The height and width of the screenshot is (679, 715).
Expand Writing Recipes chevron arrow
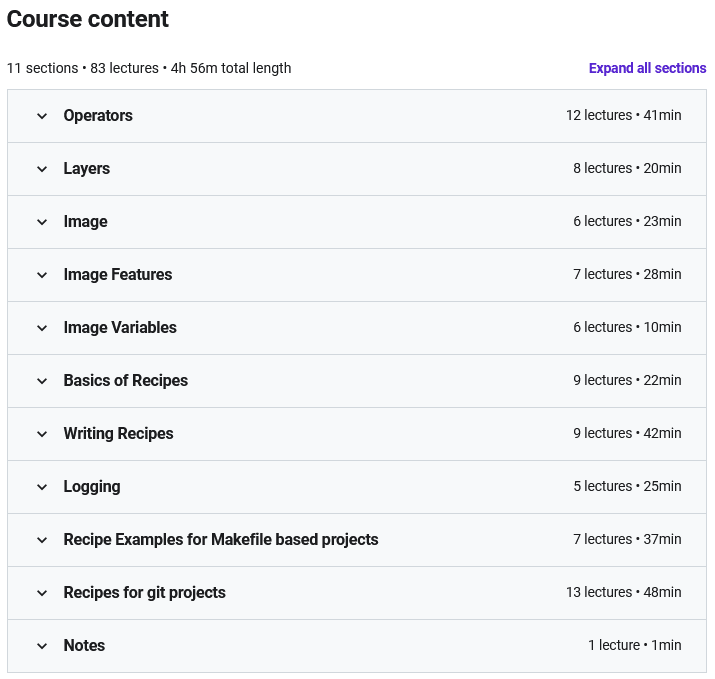click(x=42, y=434)
